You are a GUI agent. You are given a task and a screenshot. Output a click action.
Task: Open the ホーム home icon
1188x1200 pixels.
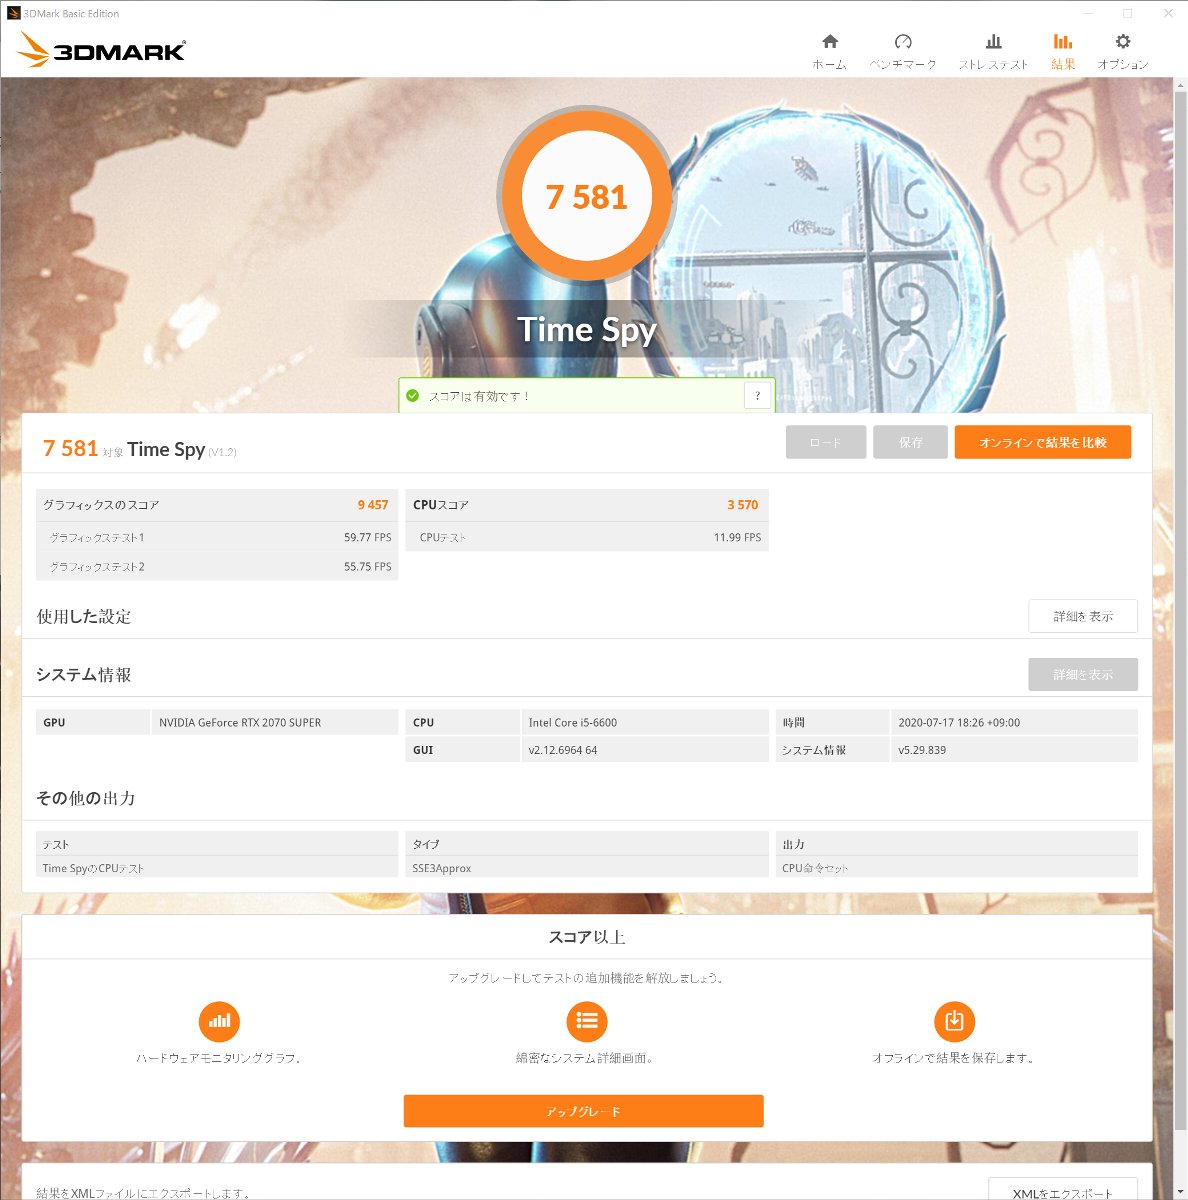[x=830, y=42]
